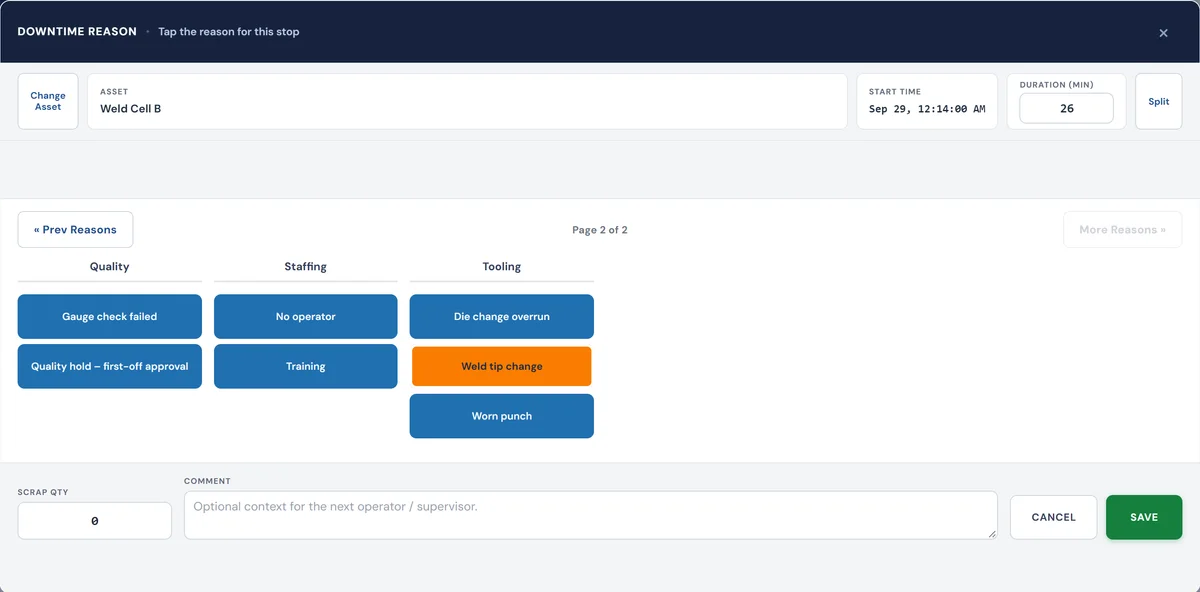Click the disabled More Reasons button
Viewport: 1200px width, 592px height.
pos(1122,230)
